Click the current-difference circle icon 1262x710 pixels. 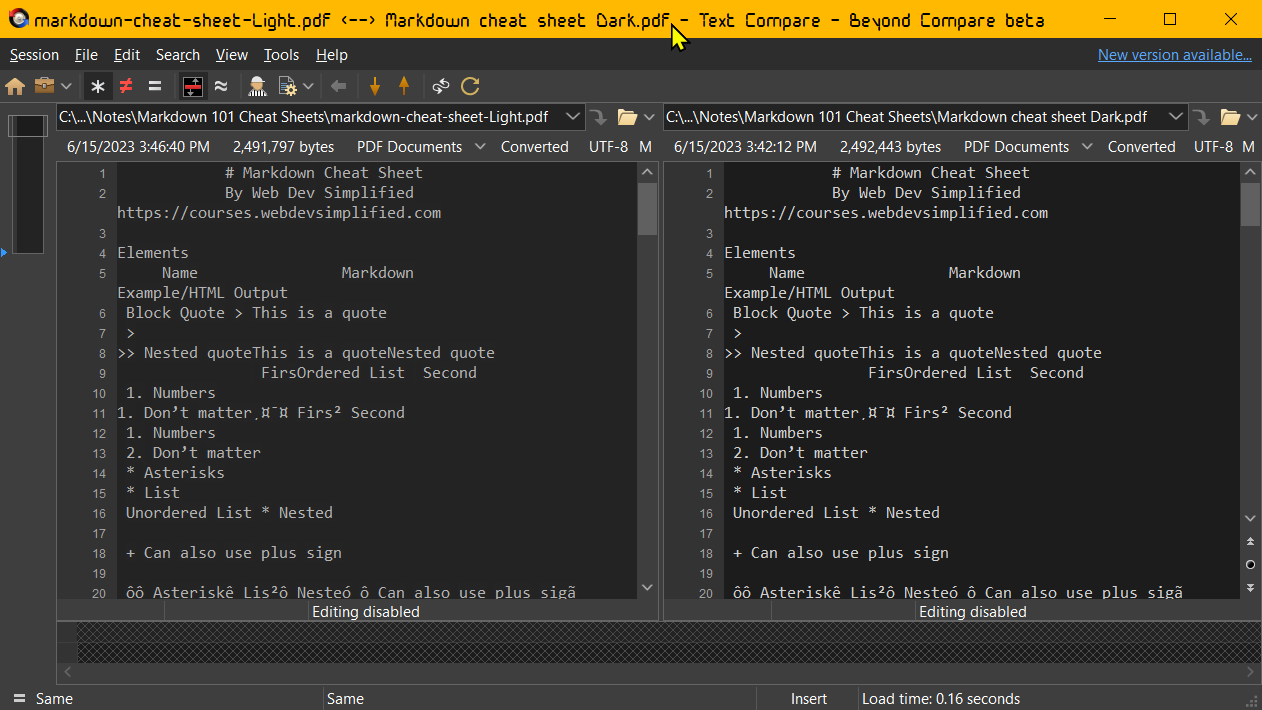pos(1250,565)
